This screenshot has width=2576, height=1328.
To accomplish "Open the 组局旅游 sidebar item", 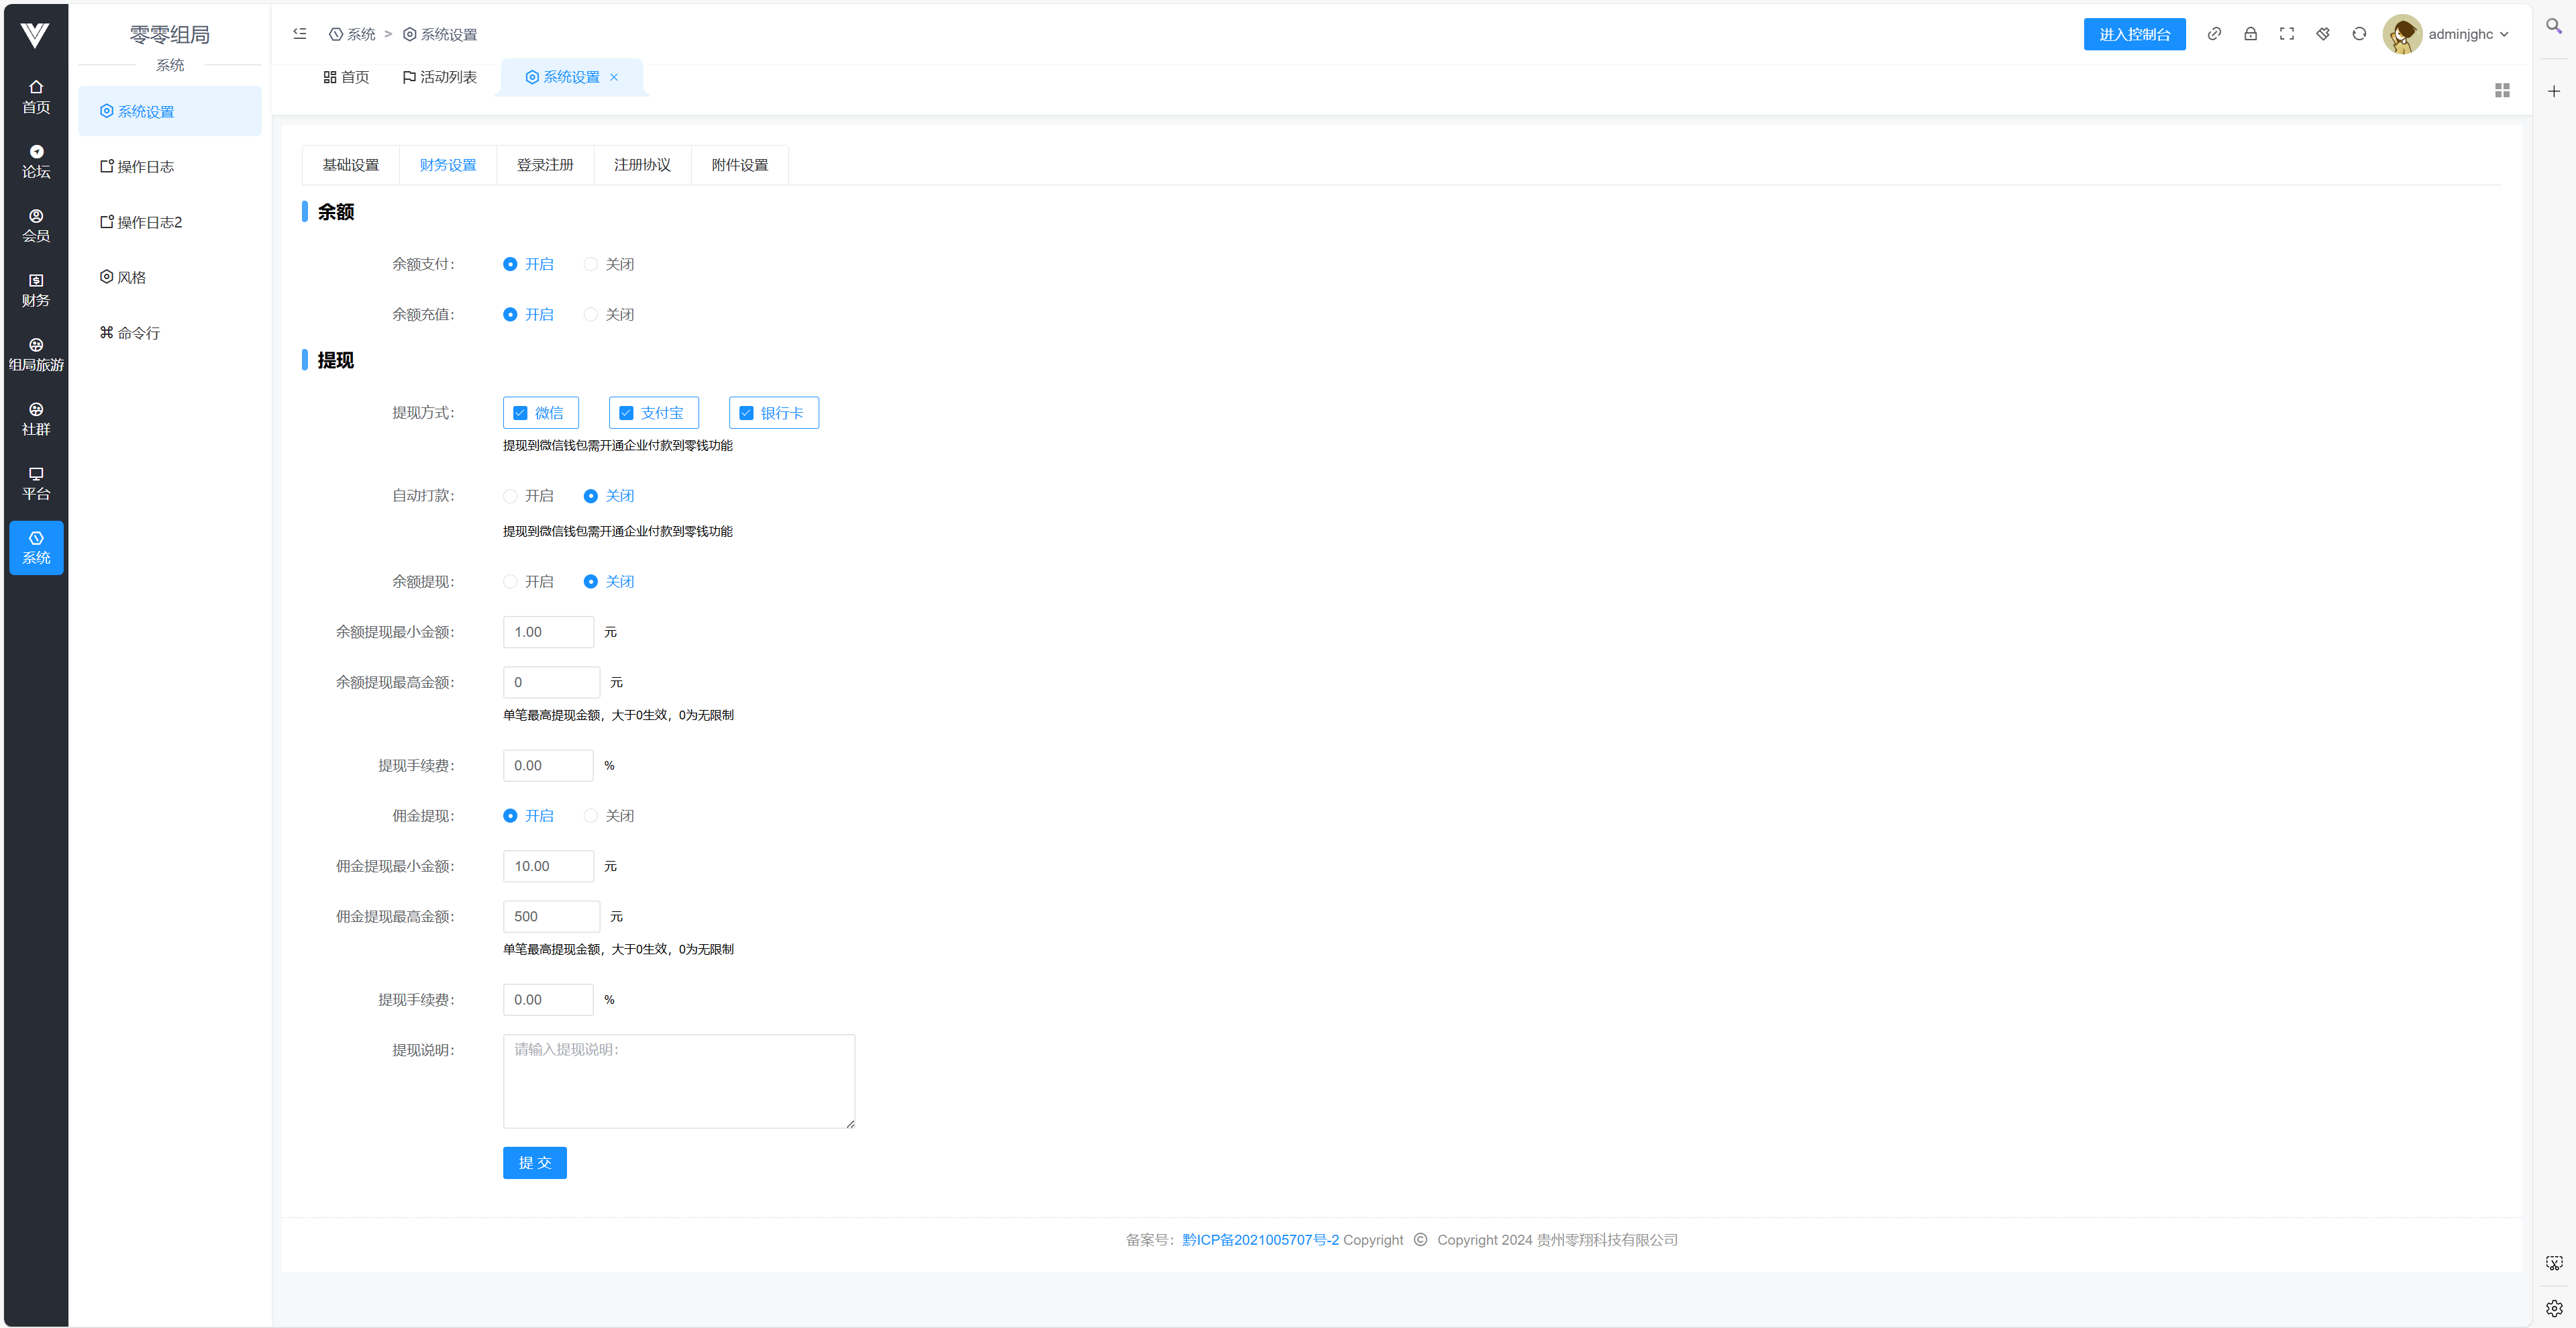I will 36,355.
